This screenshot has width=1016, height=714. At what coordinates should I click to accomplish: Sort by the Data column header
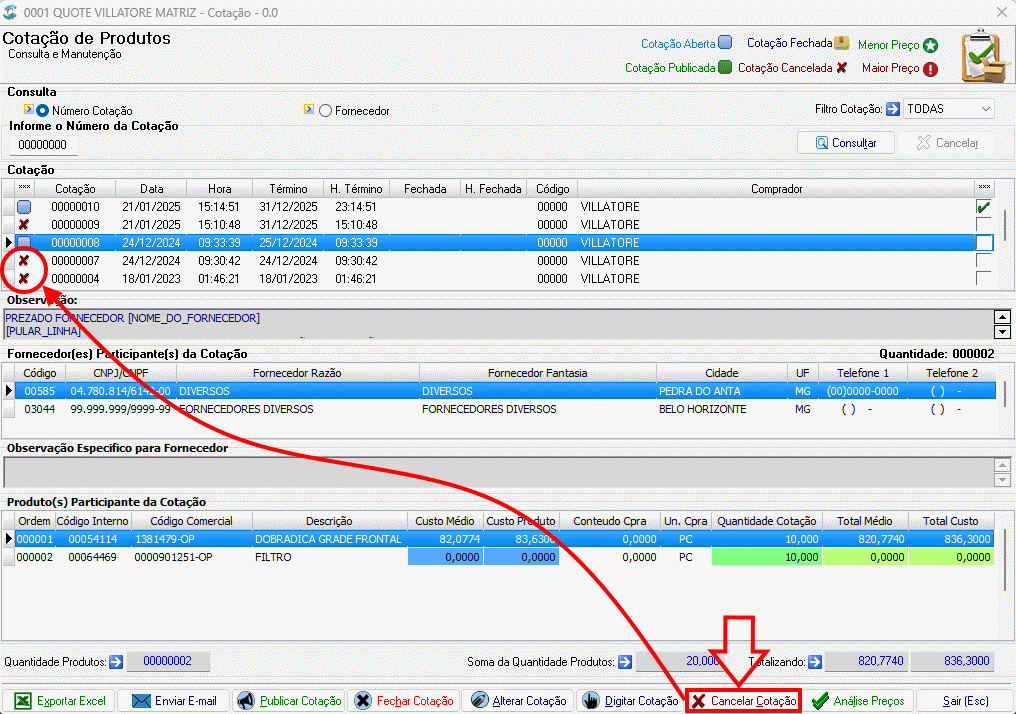pyautogui.click(x=152, y=189)
